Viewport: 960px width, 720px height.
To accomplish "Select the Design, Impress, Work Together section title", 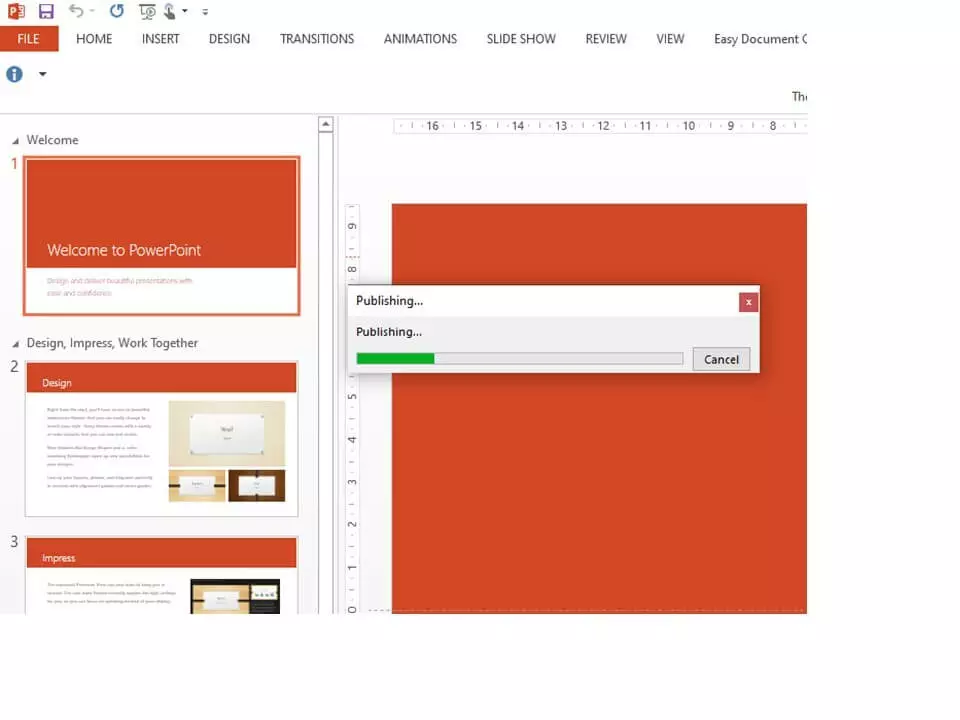I will tap(112, 343).
